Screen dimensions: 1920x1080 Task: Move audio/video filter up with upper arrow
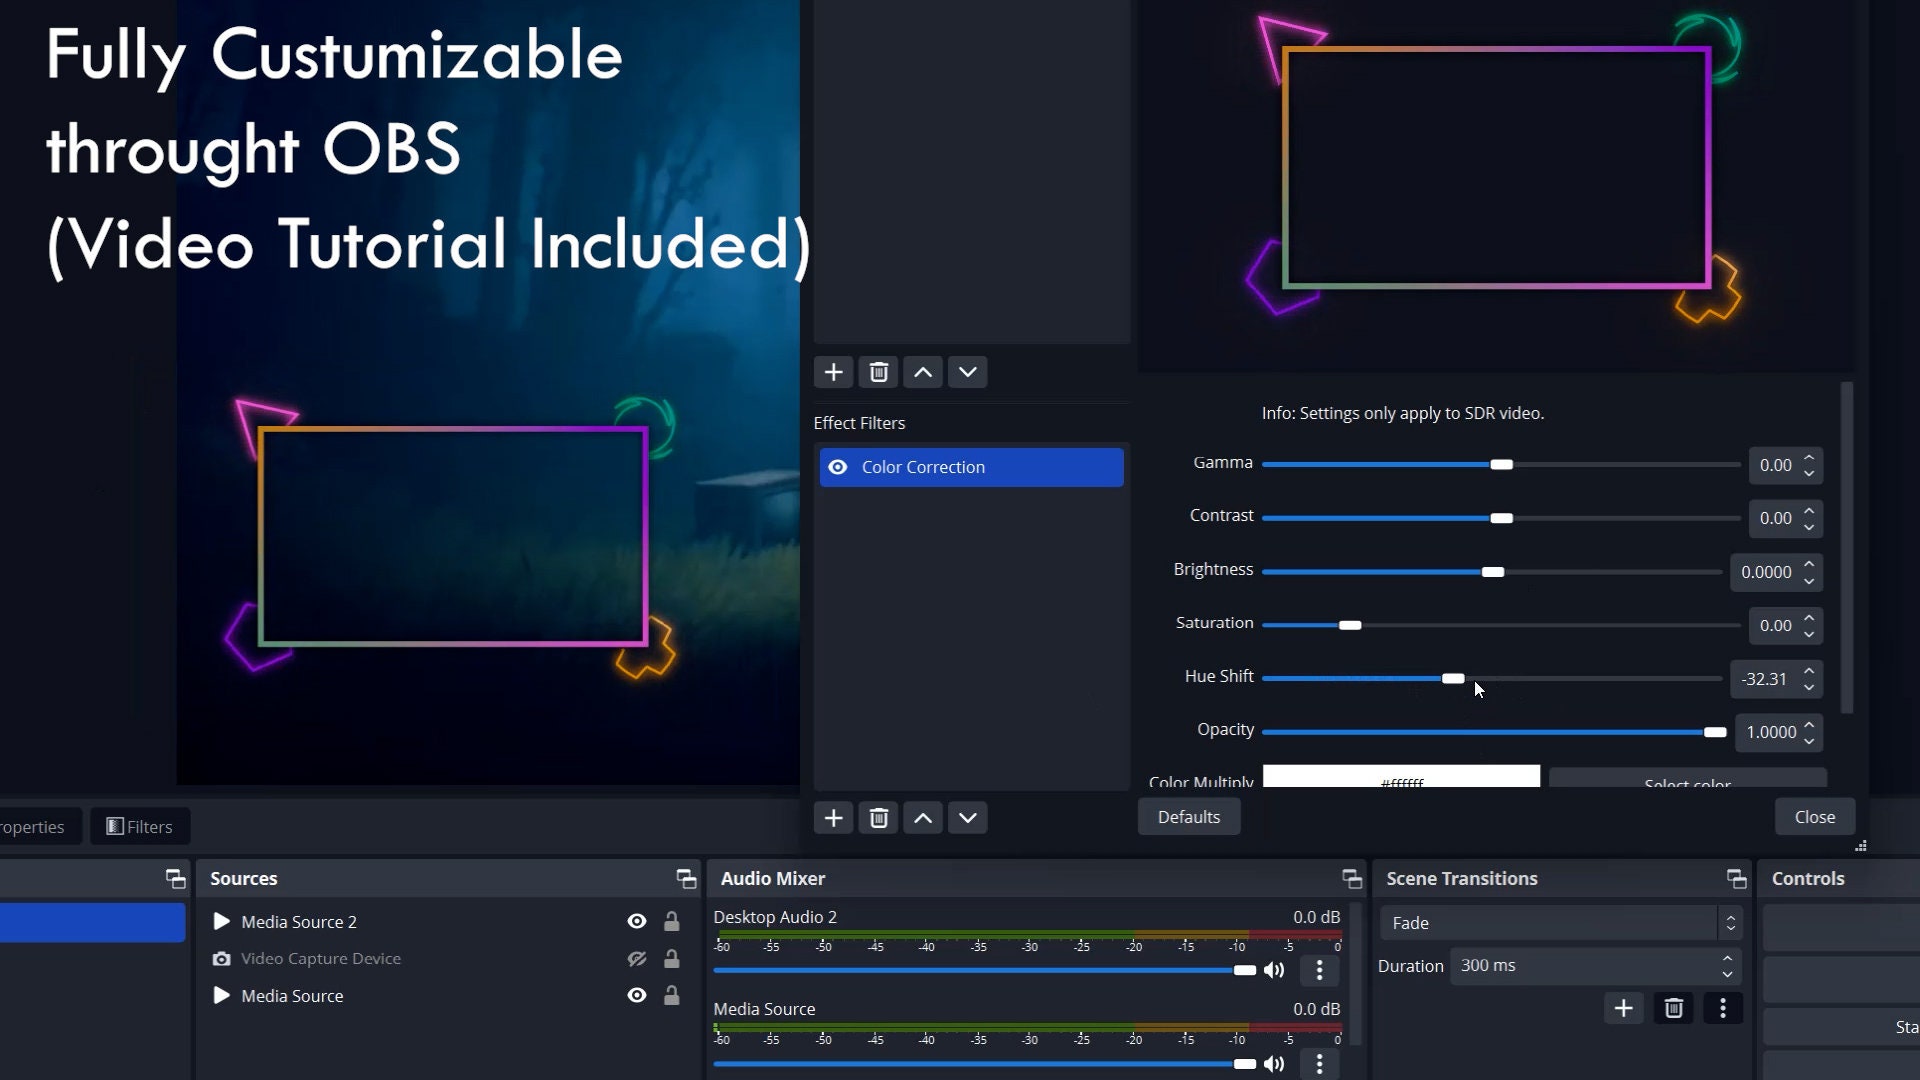tap(923, 372)
